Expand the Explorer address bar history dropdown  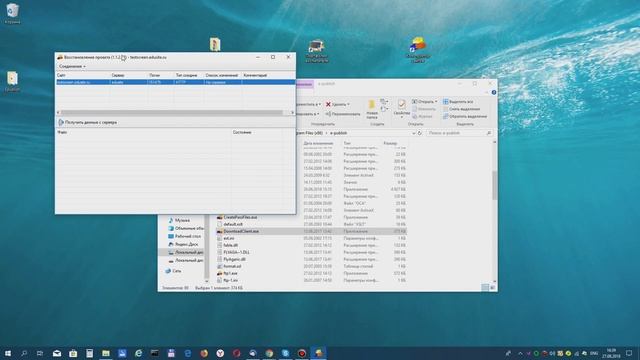[413, 133]
